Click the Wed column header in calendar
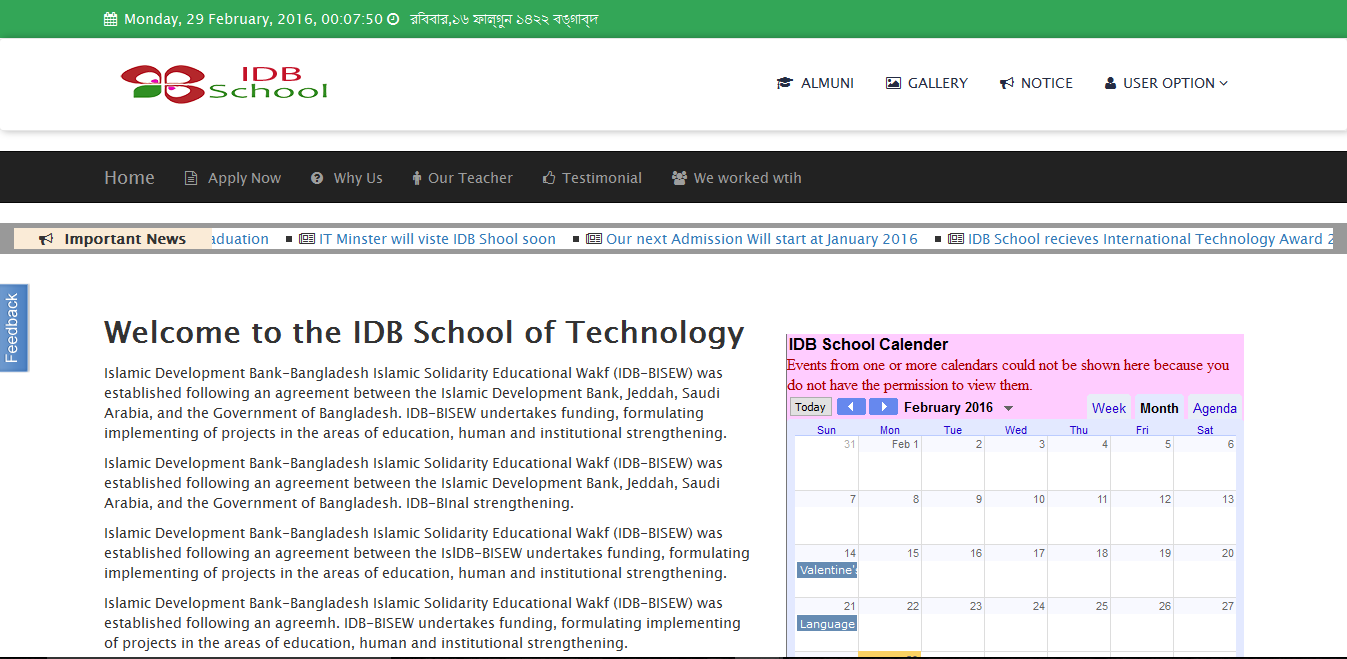Viewport: 1347px width, 659px height. tap(1016, 430)
